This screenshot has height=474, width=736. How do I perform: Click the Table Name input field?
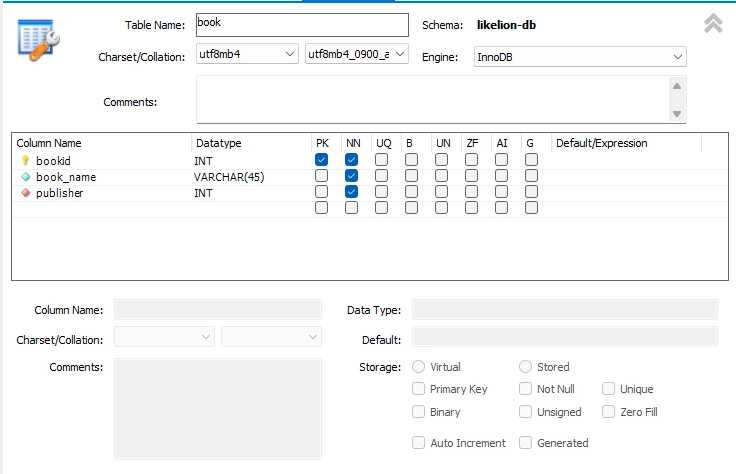(301, 24)
